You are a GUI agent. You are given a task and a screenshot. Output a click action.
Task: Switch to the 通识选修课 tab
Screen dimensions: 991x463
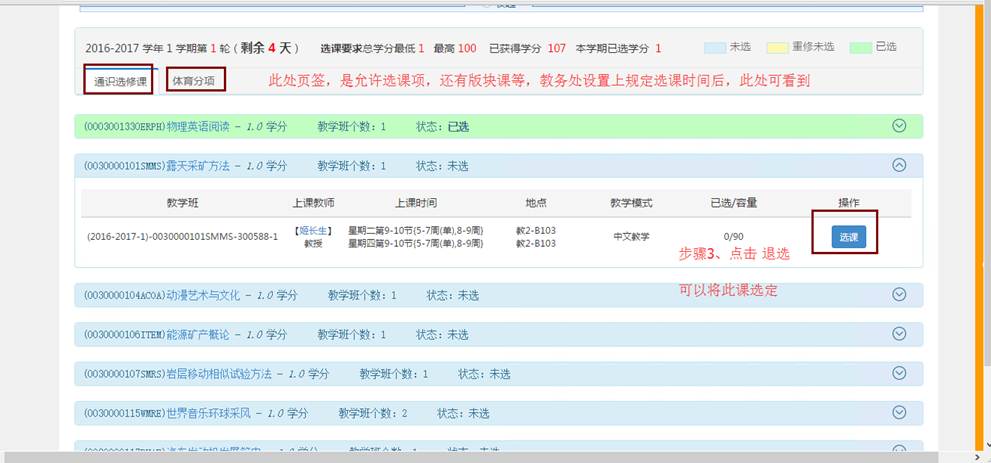[119, 80]
